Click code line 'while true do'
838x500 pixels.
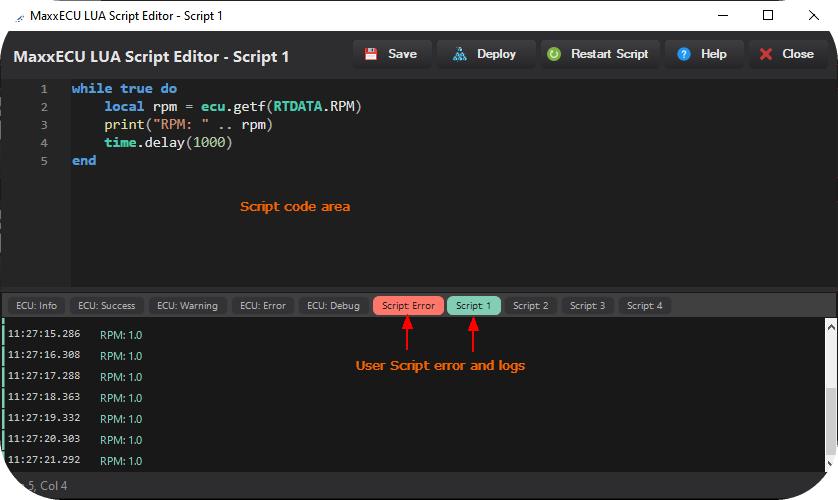click(x=125, y=89)
